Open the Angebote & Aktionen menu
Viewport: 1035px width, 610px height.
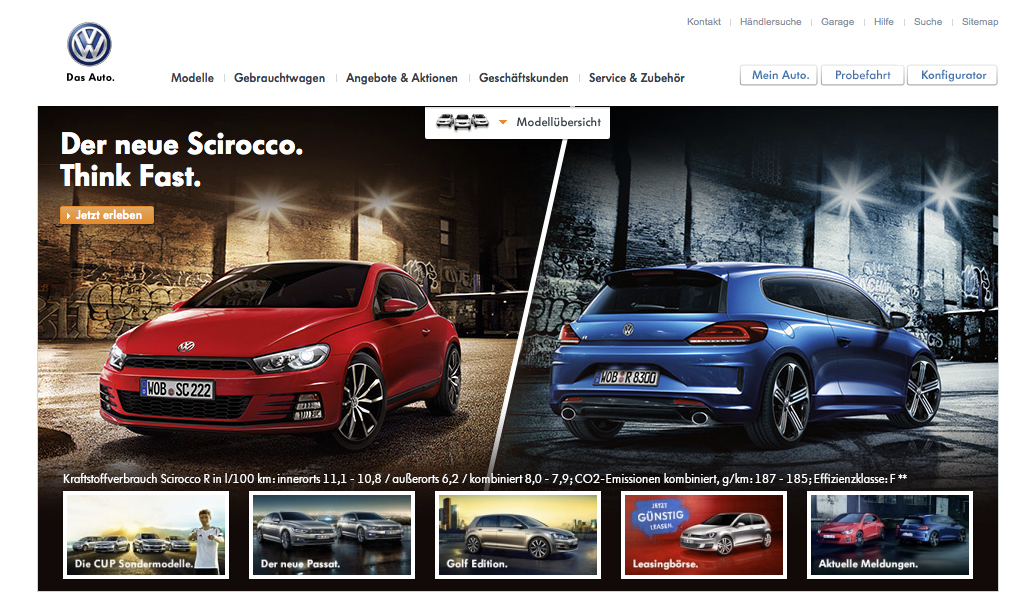point(401,78)
